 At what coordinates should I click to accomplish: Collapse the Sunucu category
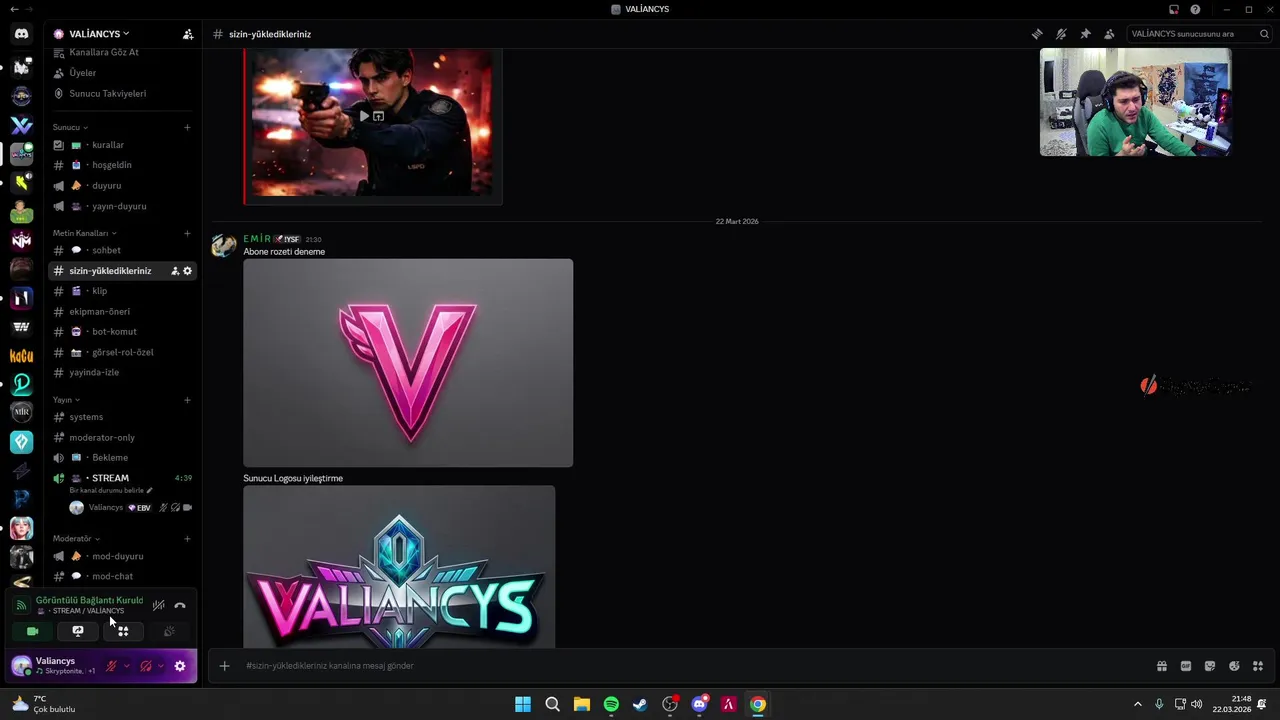pos(70,127)
